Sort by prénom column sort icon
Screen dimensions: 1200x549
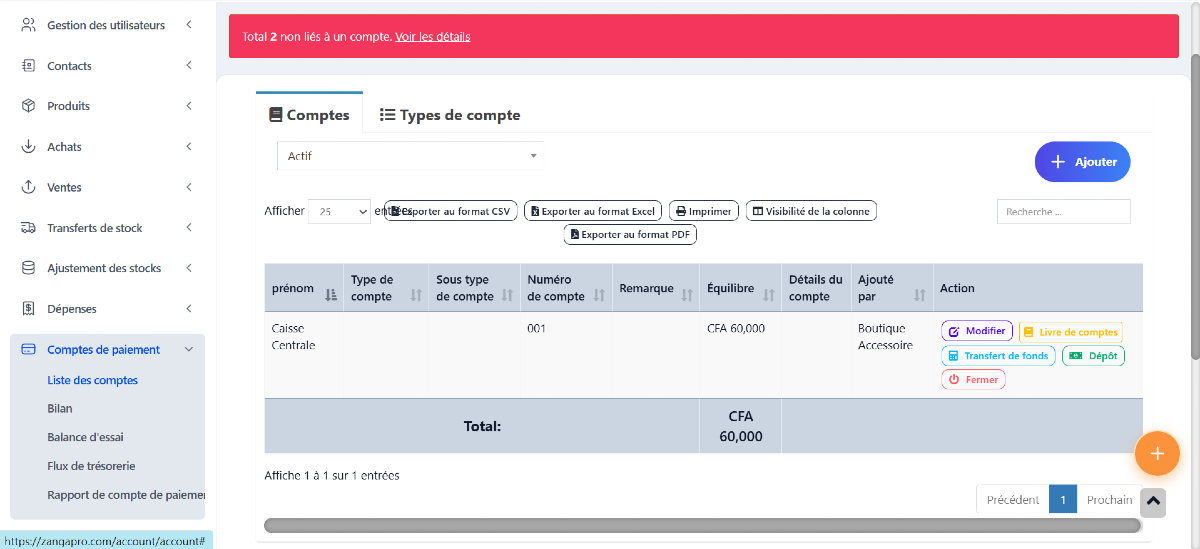coord(331,295)
